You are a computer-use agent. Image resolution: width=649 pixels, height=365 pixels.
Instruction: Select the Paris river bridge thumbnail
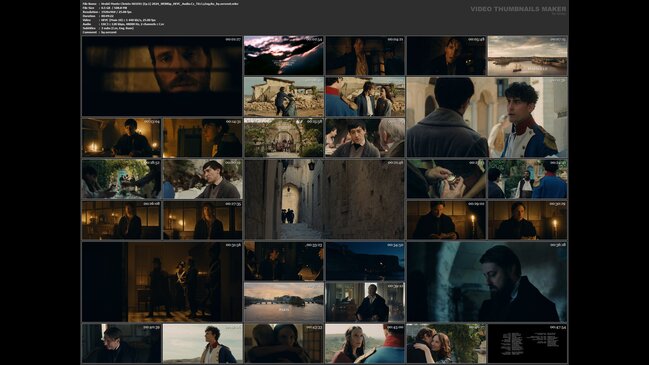[284, 302]
